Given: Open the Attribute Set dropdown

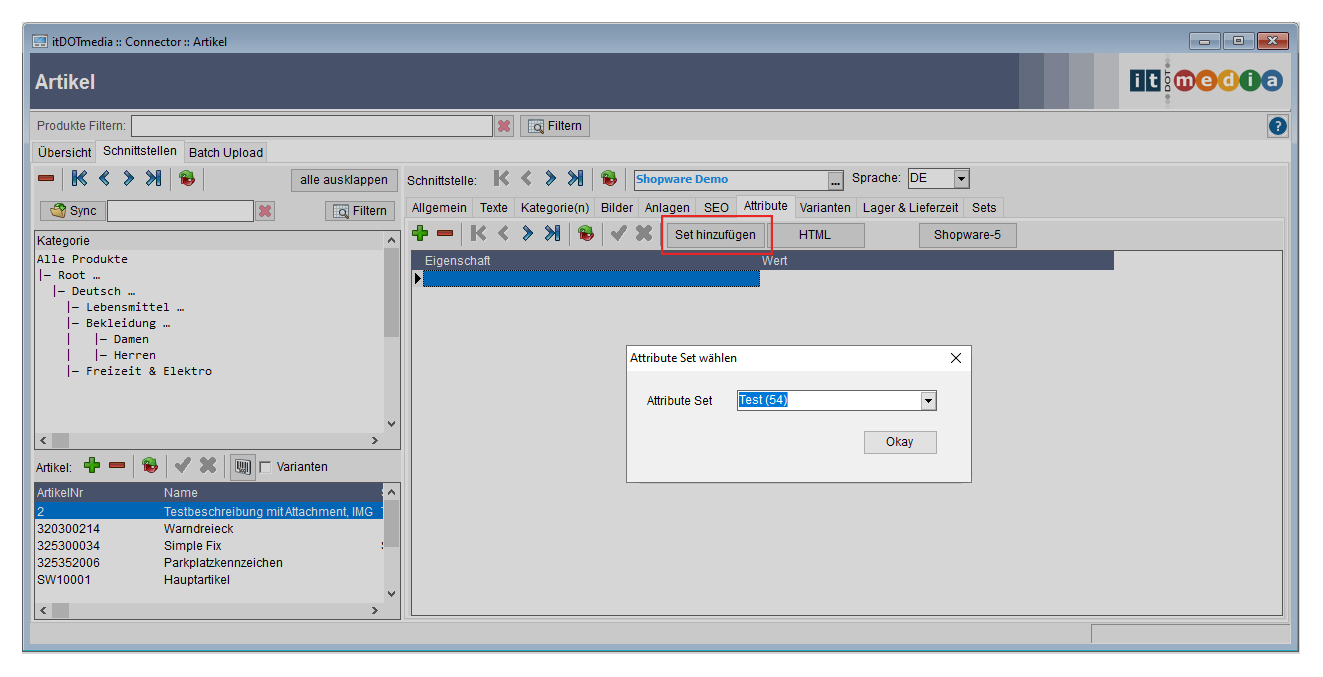Looking at the screenshot, I should [x=928, y=401].
